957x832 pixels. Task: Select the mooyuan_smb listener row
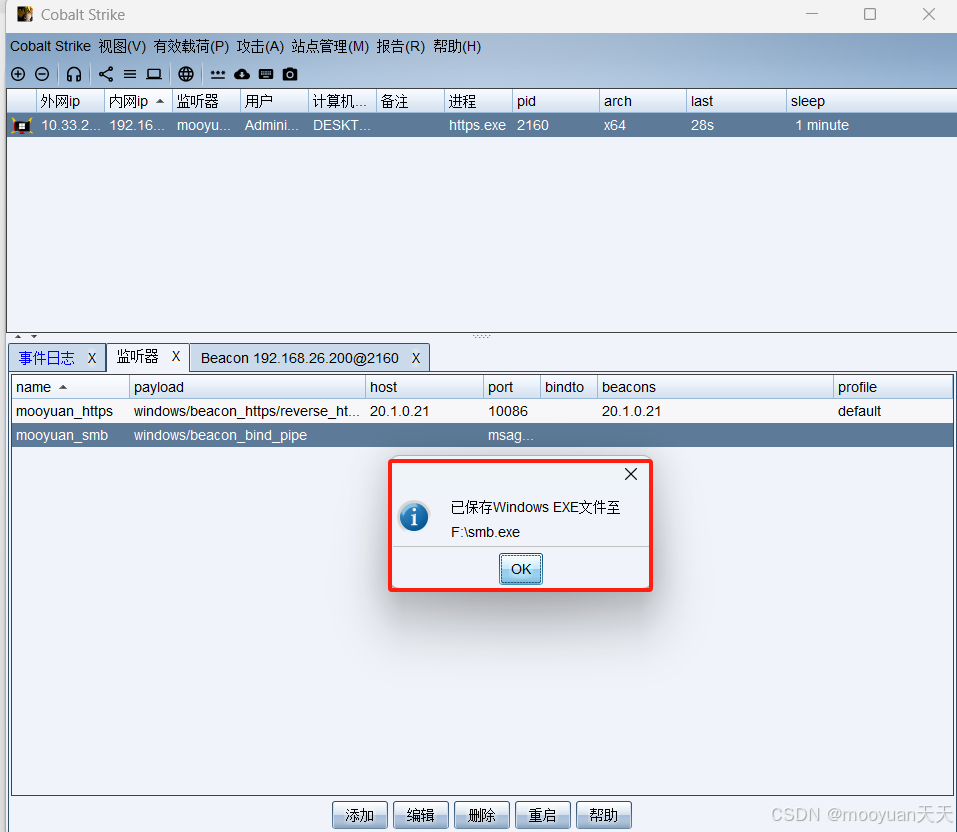(482, 435)
